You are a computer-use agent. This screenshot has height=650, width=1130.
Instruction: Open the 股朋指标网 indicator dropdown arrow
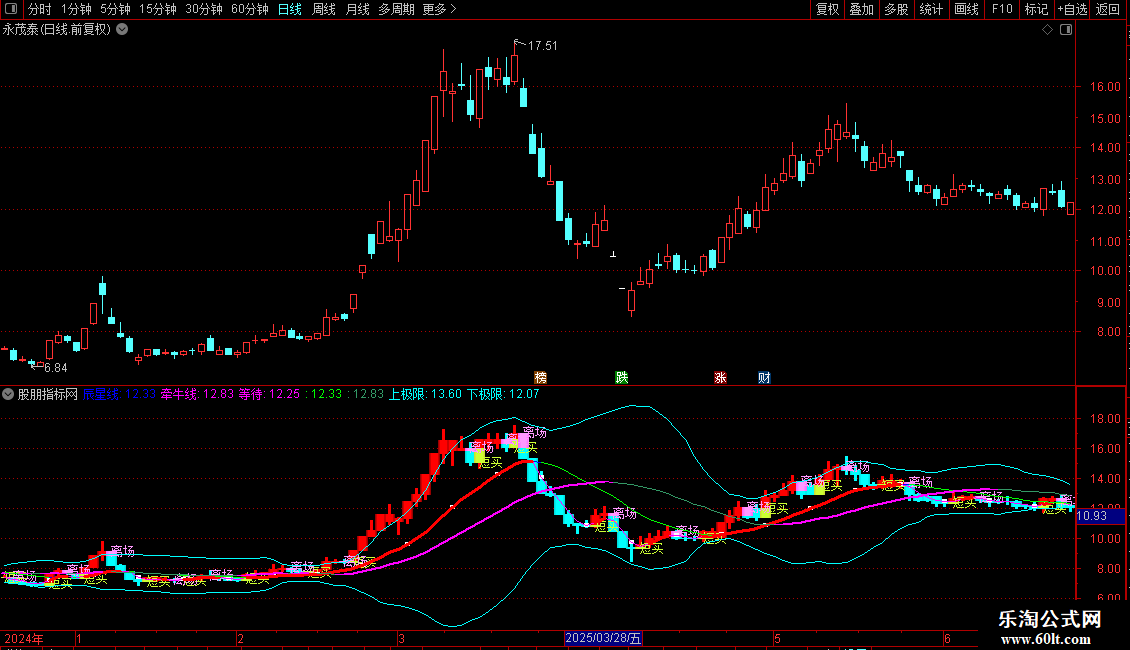(8, 394)
